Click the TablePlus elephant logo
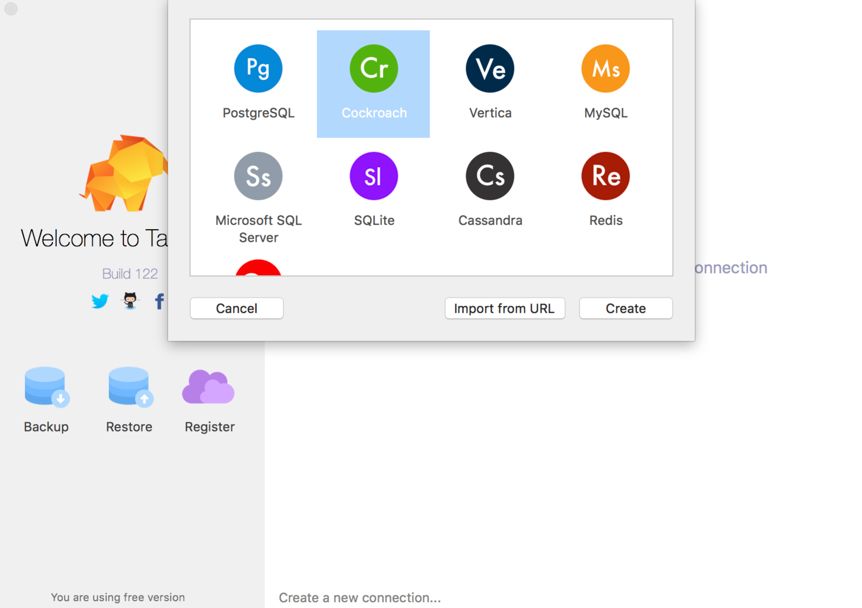862x608 pixels. pos(125,173)
